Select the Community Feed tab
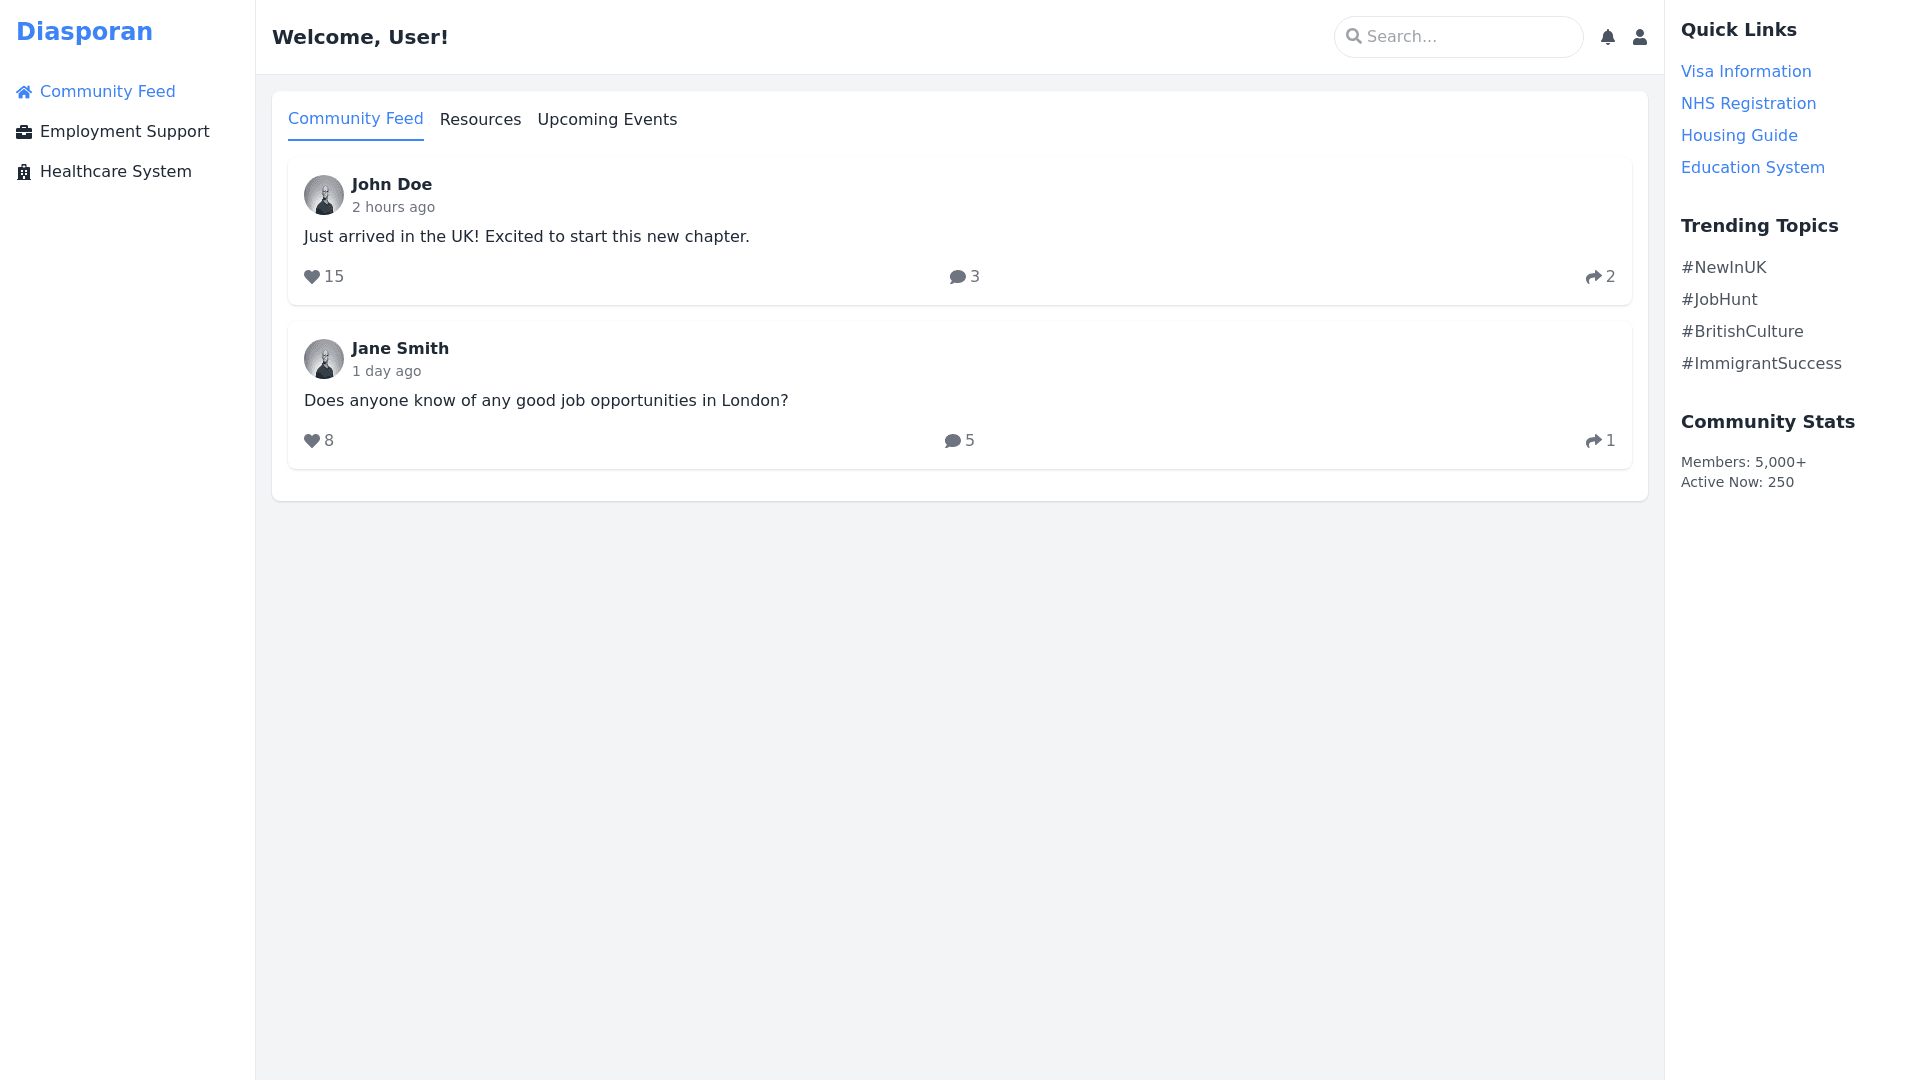 coord(355,119)
